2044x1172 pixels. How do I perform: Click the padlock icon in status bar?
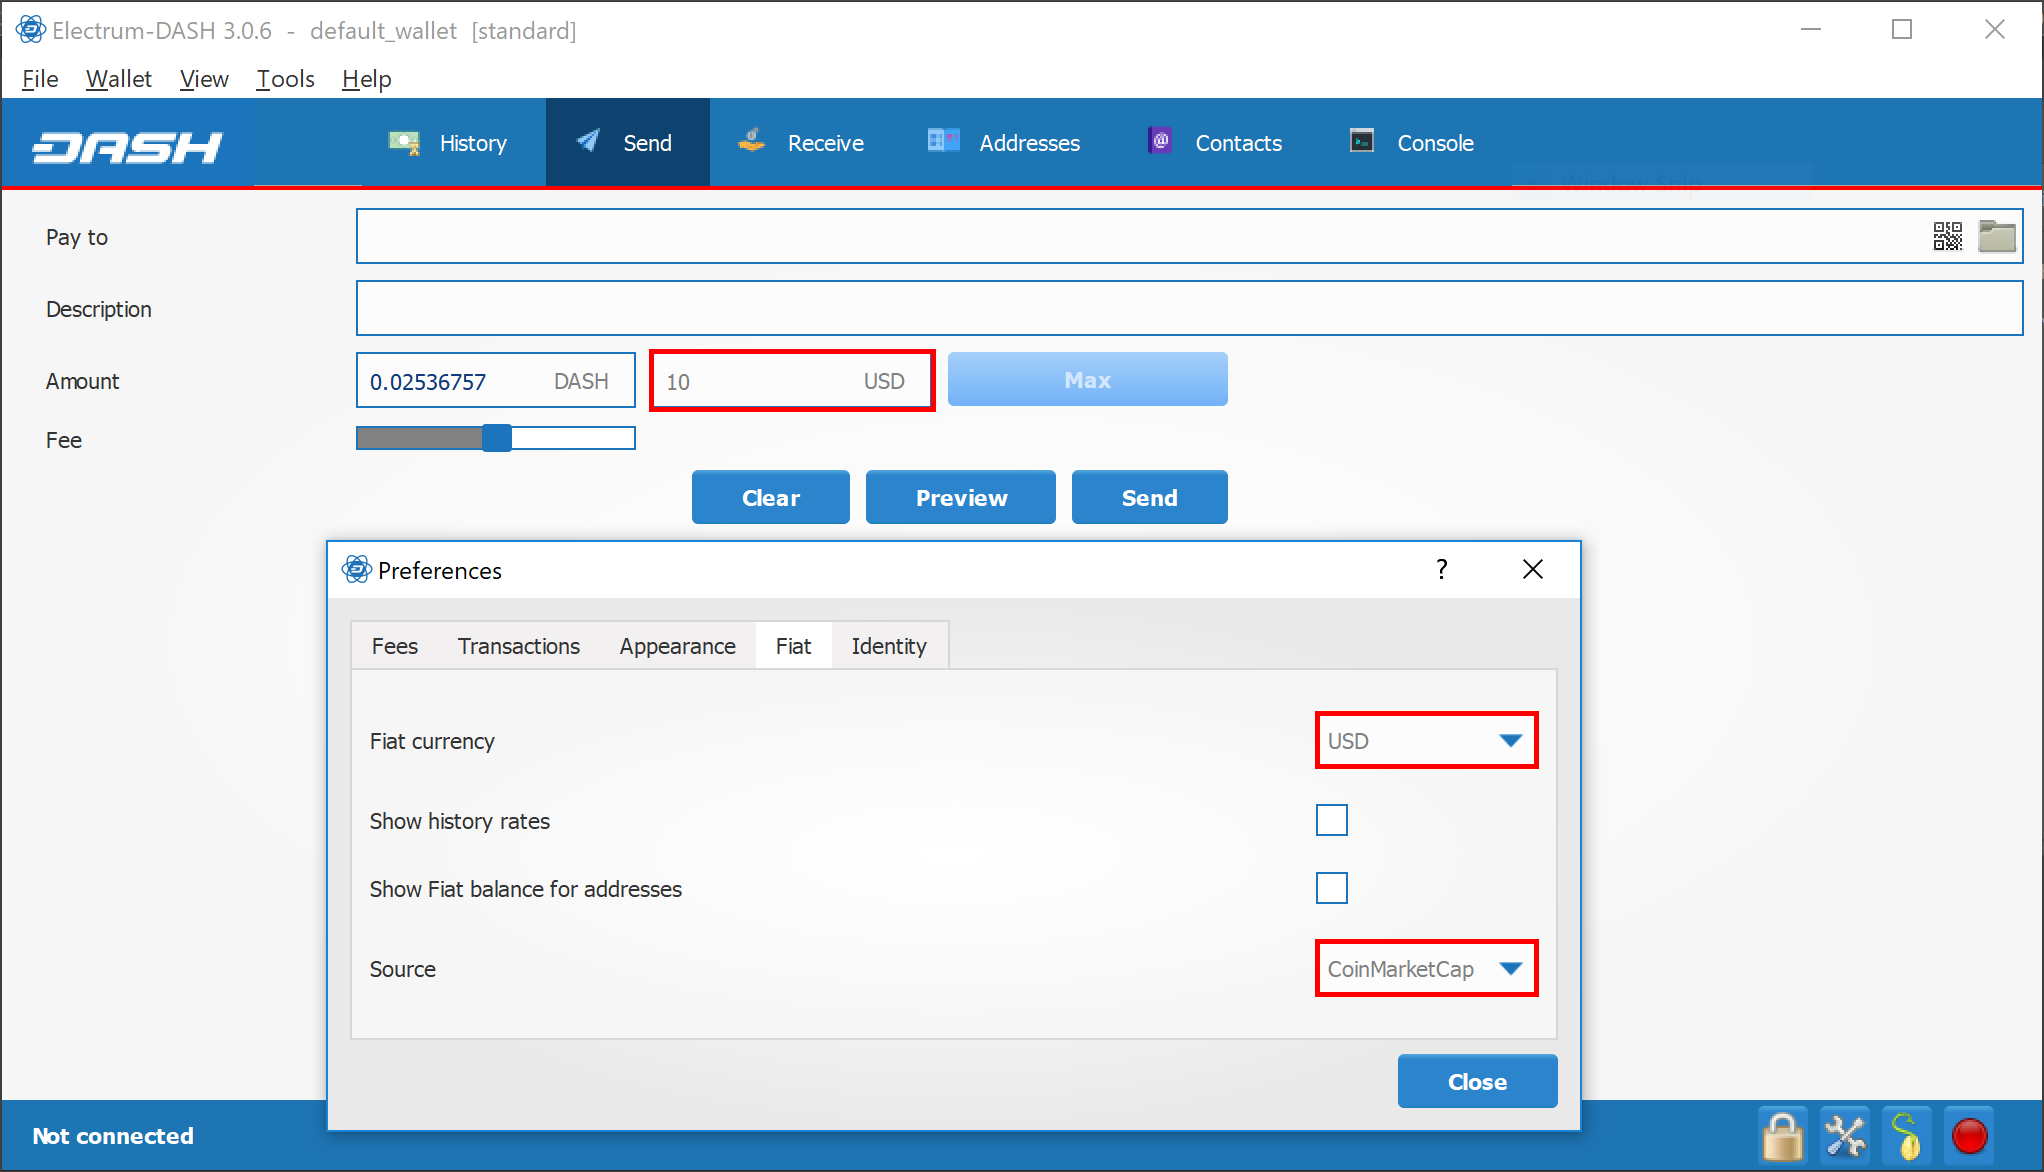tap(1783, 1136)
